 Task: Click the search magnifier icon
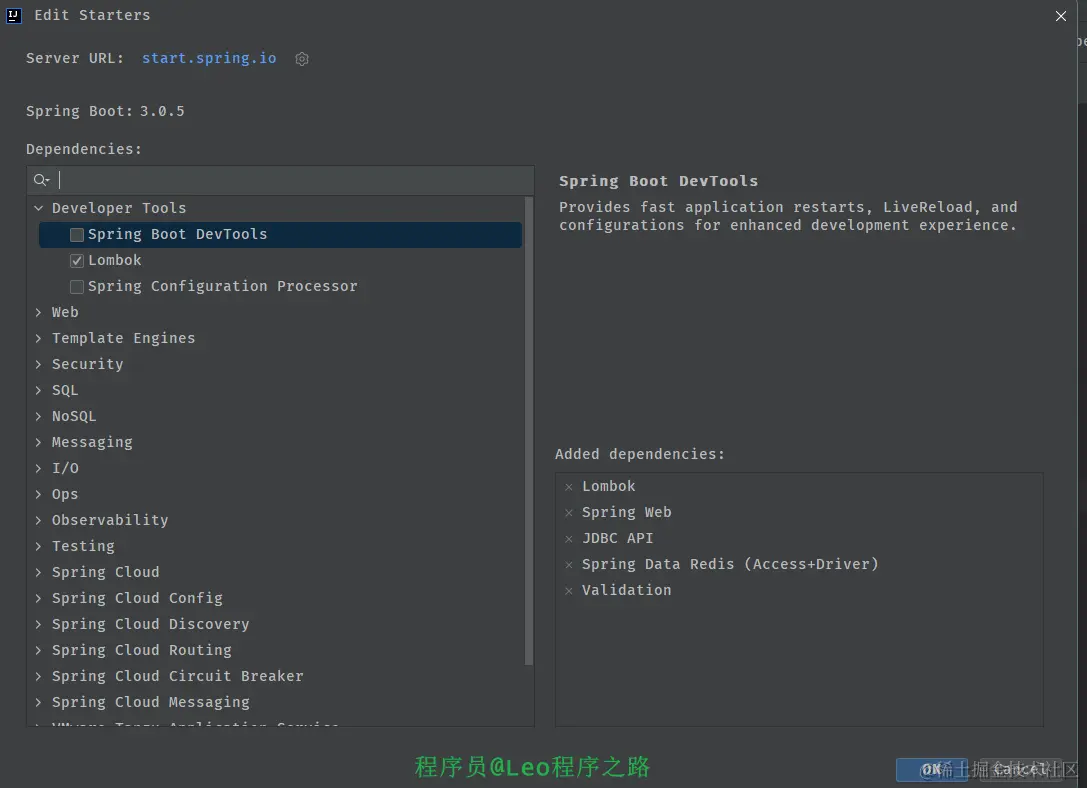coord(41,180)
